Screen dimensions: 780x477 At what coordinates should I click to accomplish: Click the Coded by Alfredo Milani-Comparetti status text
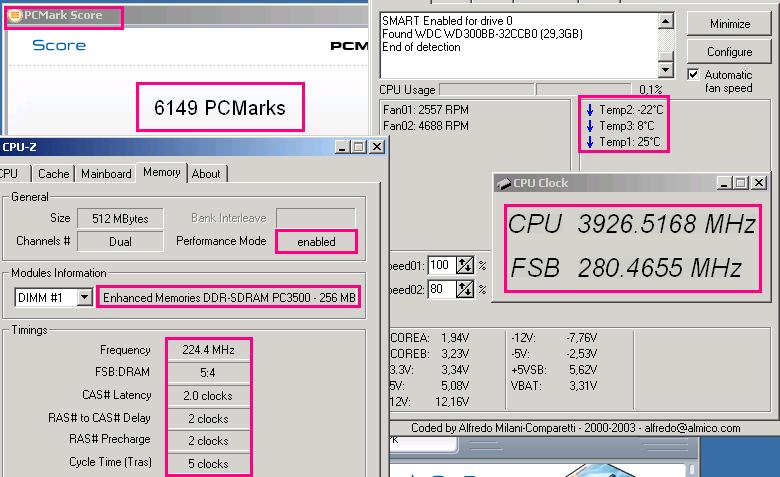(x=576, y=428)
